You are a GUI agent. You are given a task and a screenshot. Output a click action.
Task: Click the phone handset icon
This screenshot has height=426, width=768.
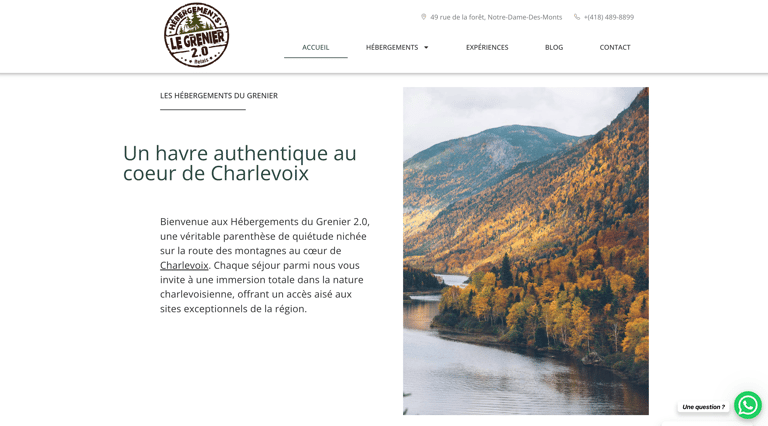577,17
